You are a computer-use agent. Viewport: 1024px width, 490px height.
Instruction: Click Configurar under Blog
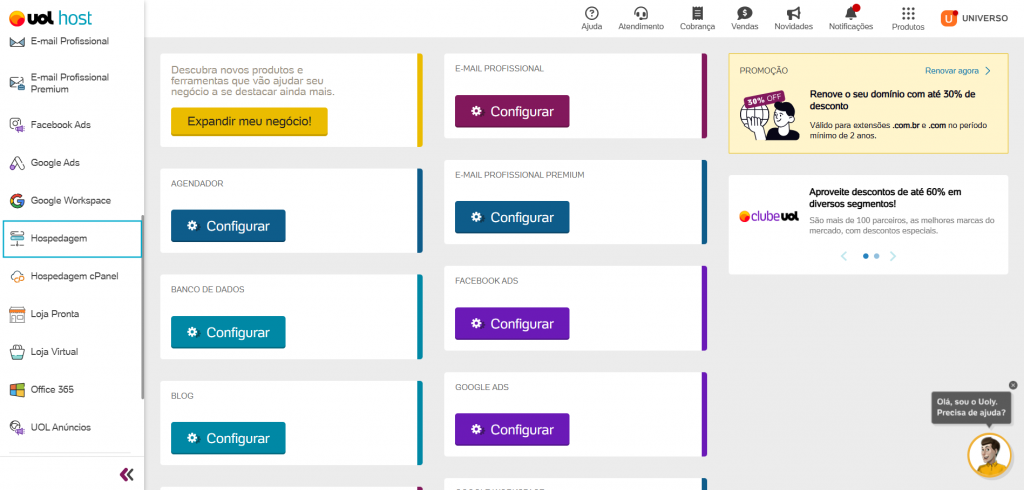point(228,438)
